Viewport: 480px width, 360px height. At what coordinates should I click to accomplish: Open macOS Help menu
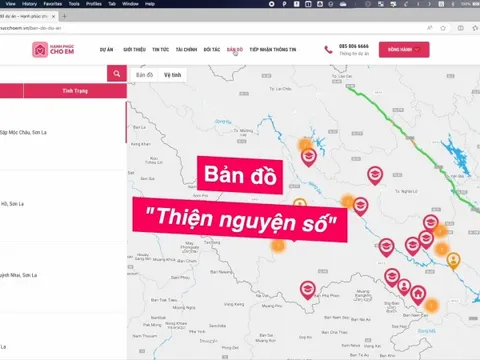coord(150,4)
